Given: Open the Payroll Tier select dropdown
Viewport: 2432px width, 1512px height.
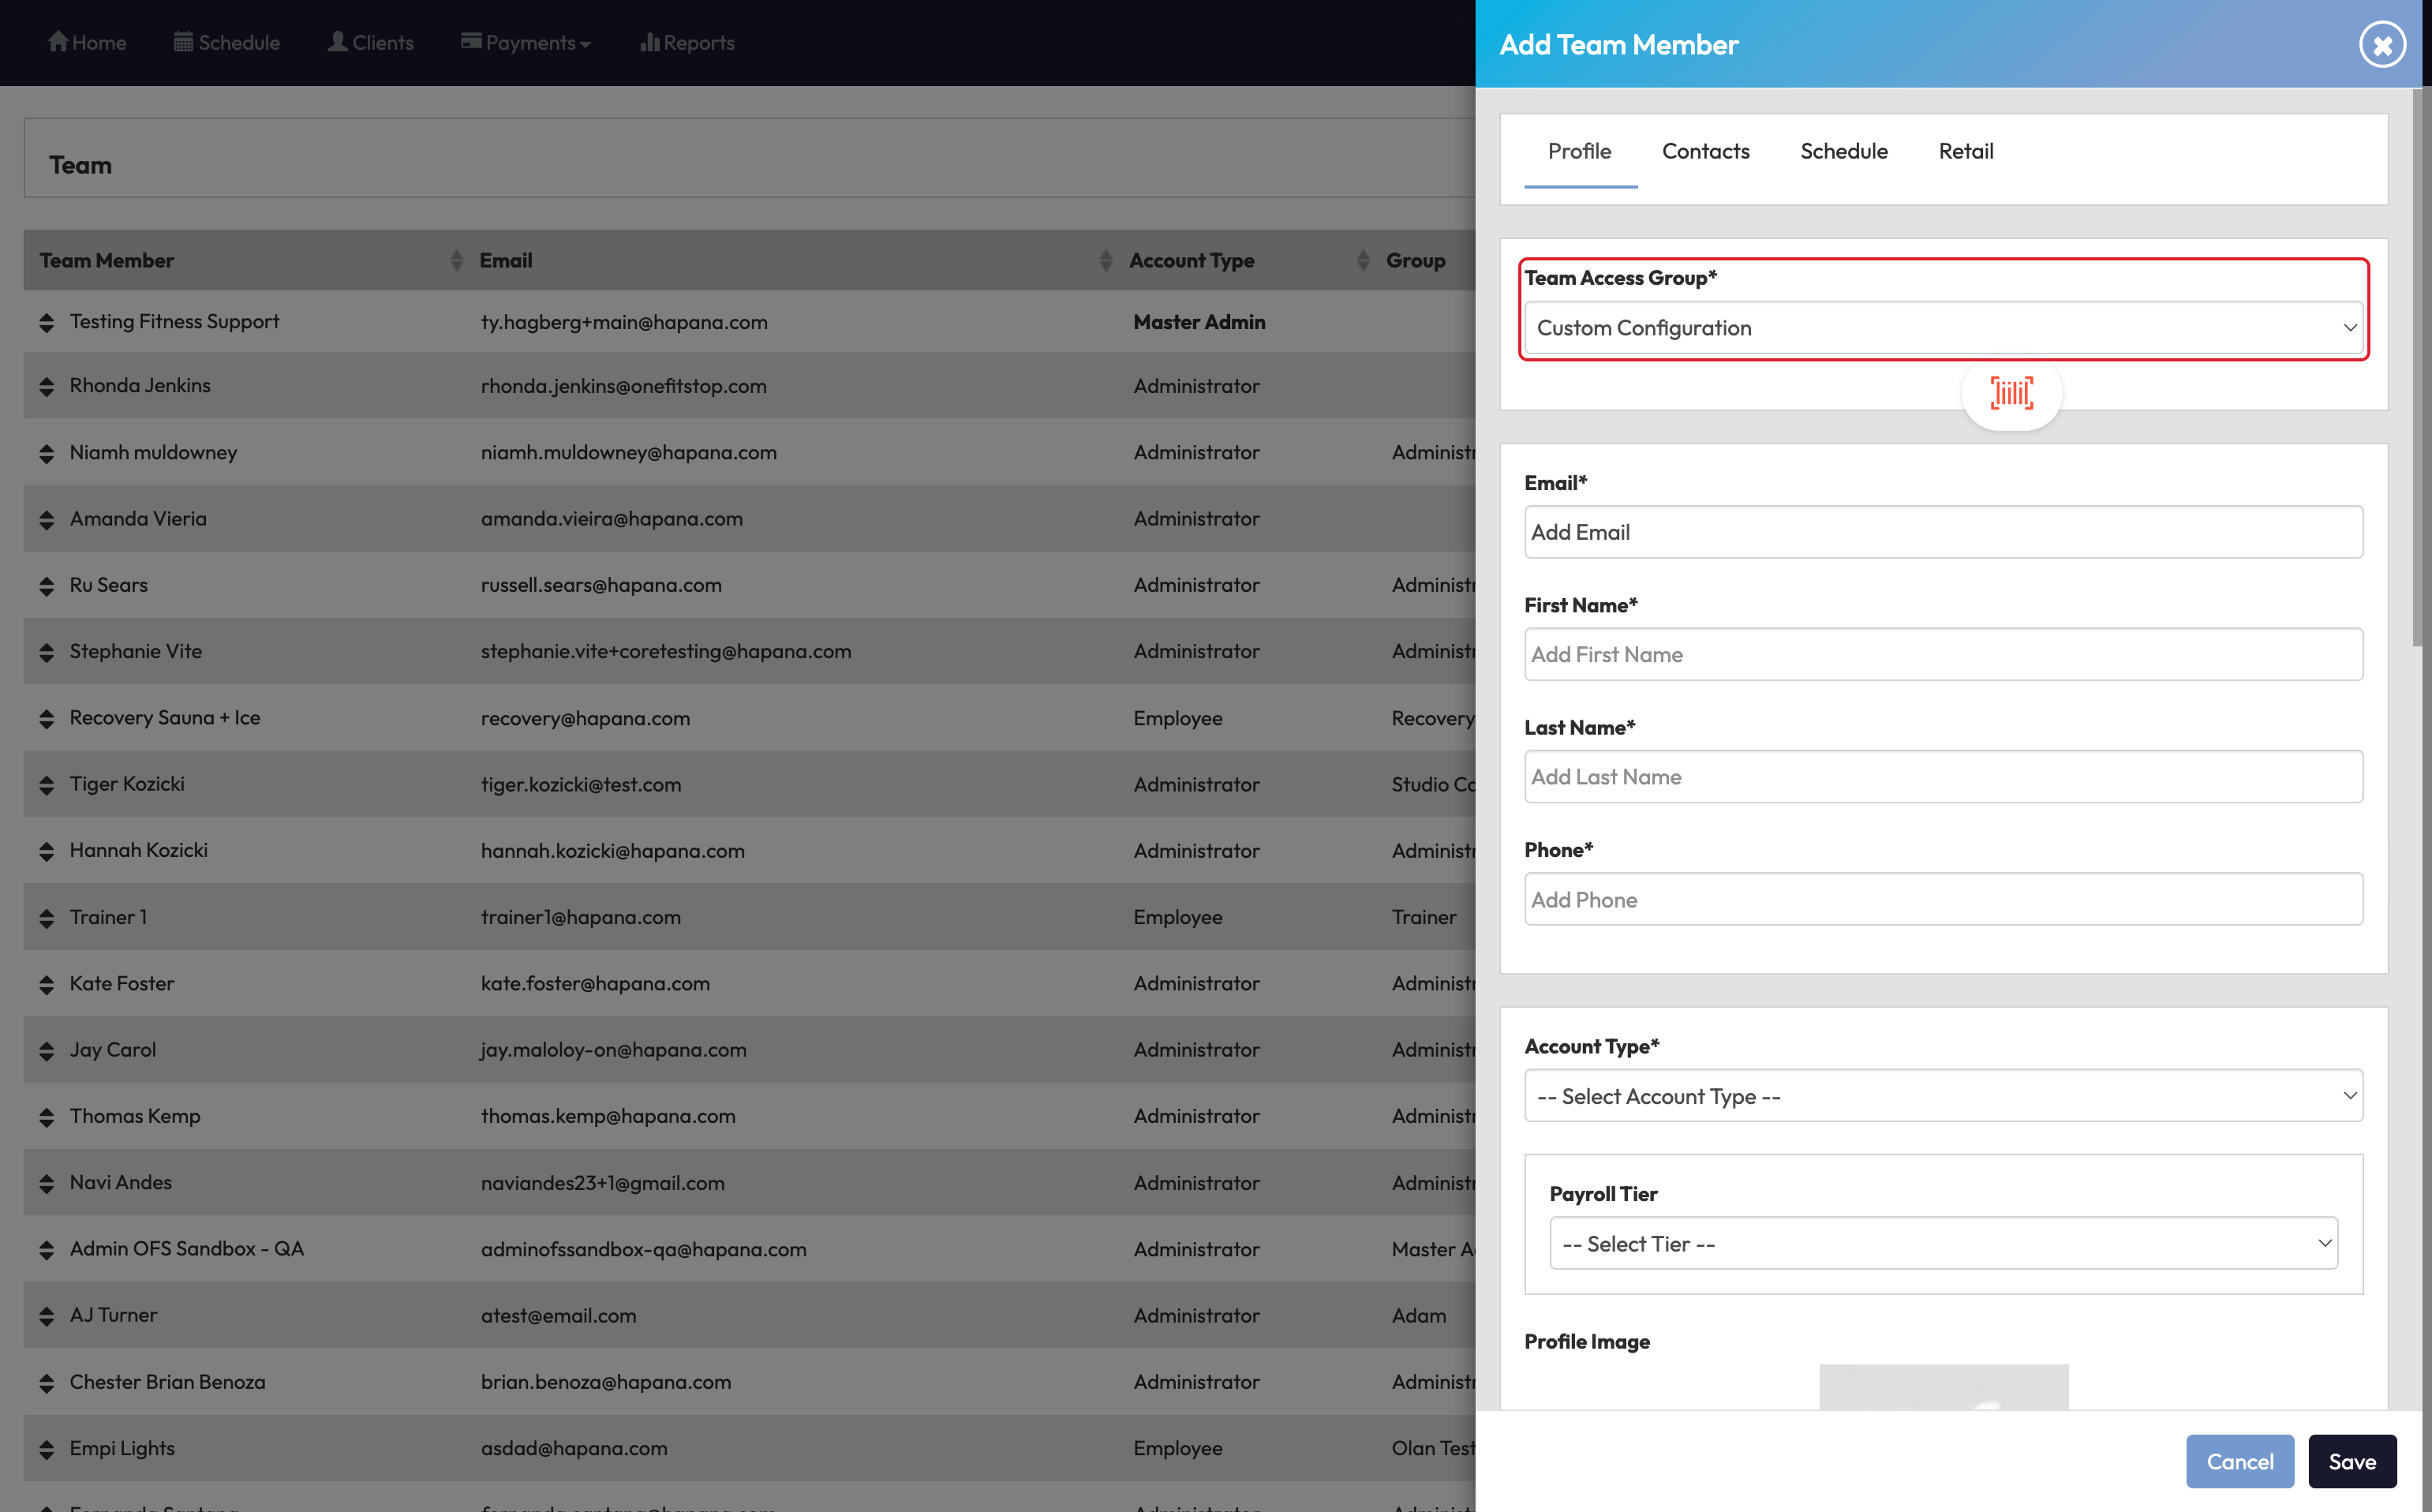Looking at the screenshot, I should click(x=1942, y=1244).
